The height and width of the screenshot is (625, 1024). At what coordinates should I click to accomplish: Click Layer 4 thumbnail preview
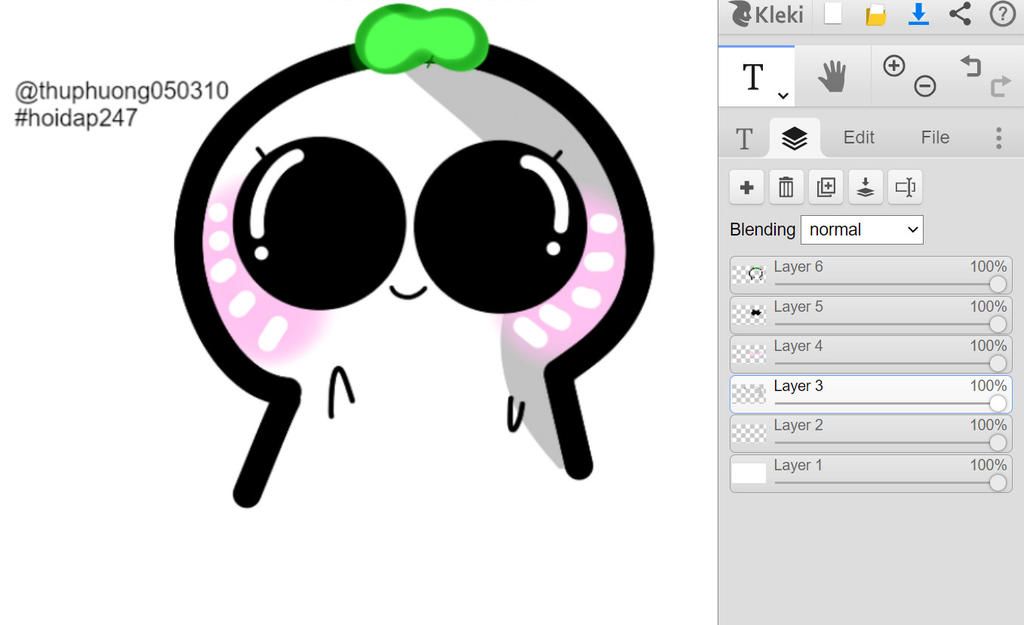coord(748,354)
